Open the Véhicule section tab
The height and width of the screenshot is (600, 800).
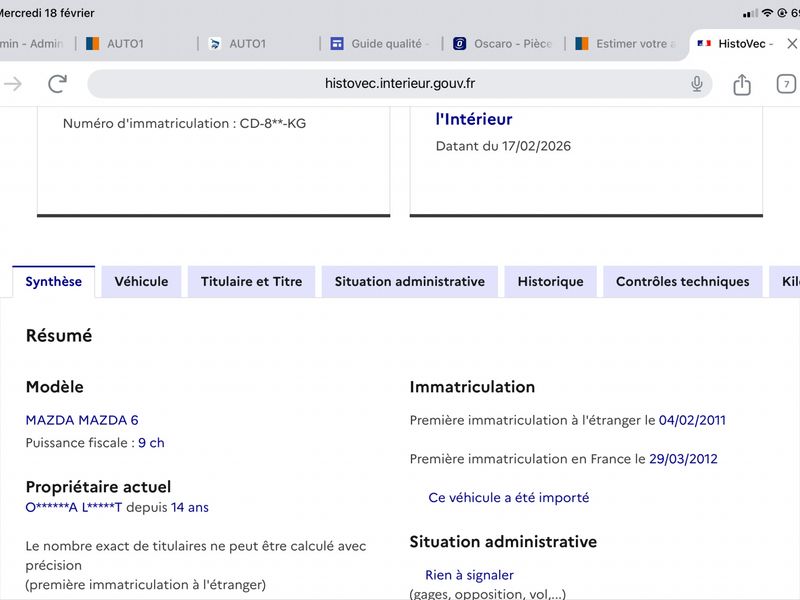[x=141, y=282]
